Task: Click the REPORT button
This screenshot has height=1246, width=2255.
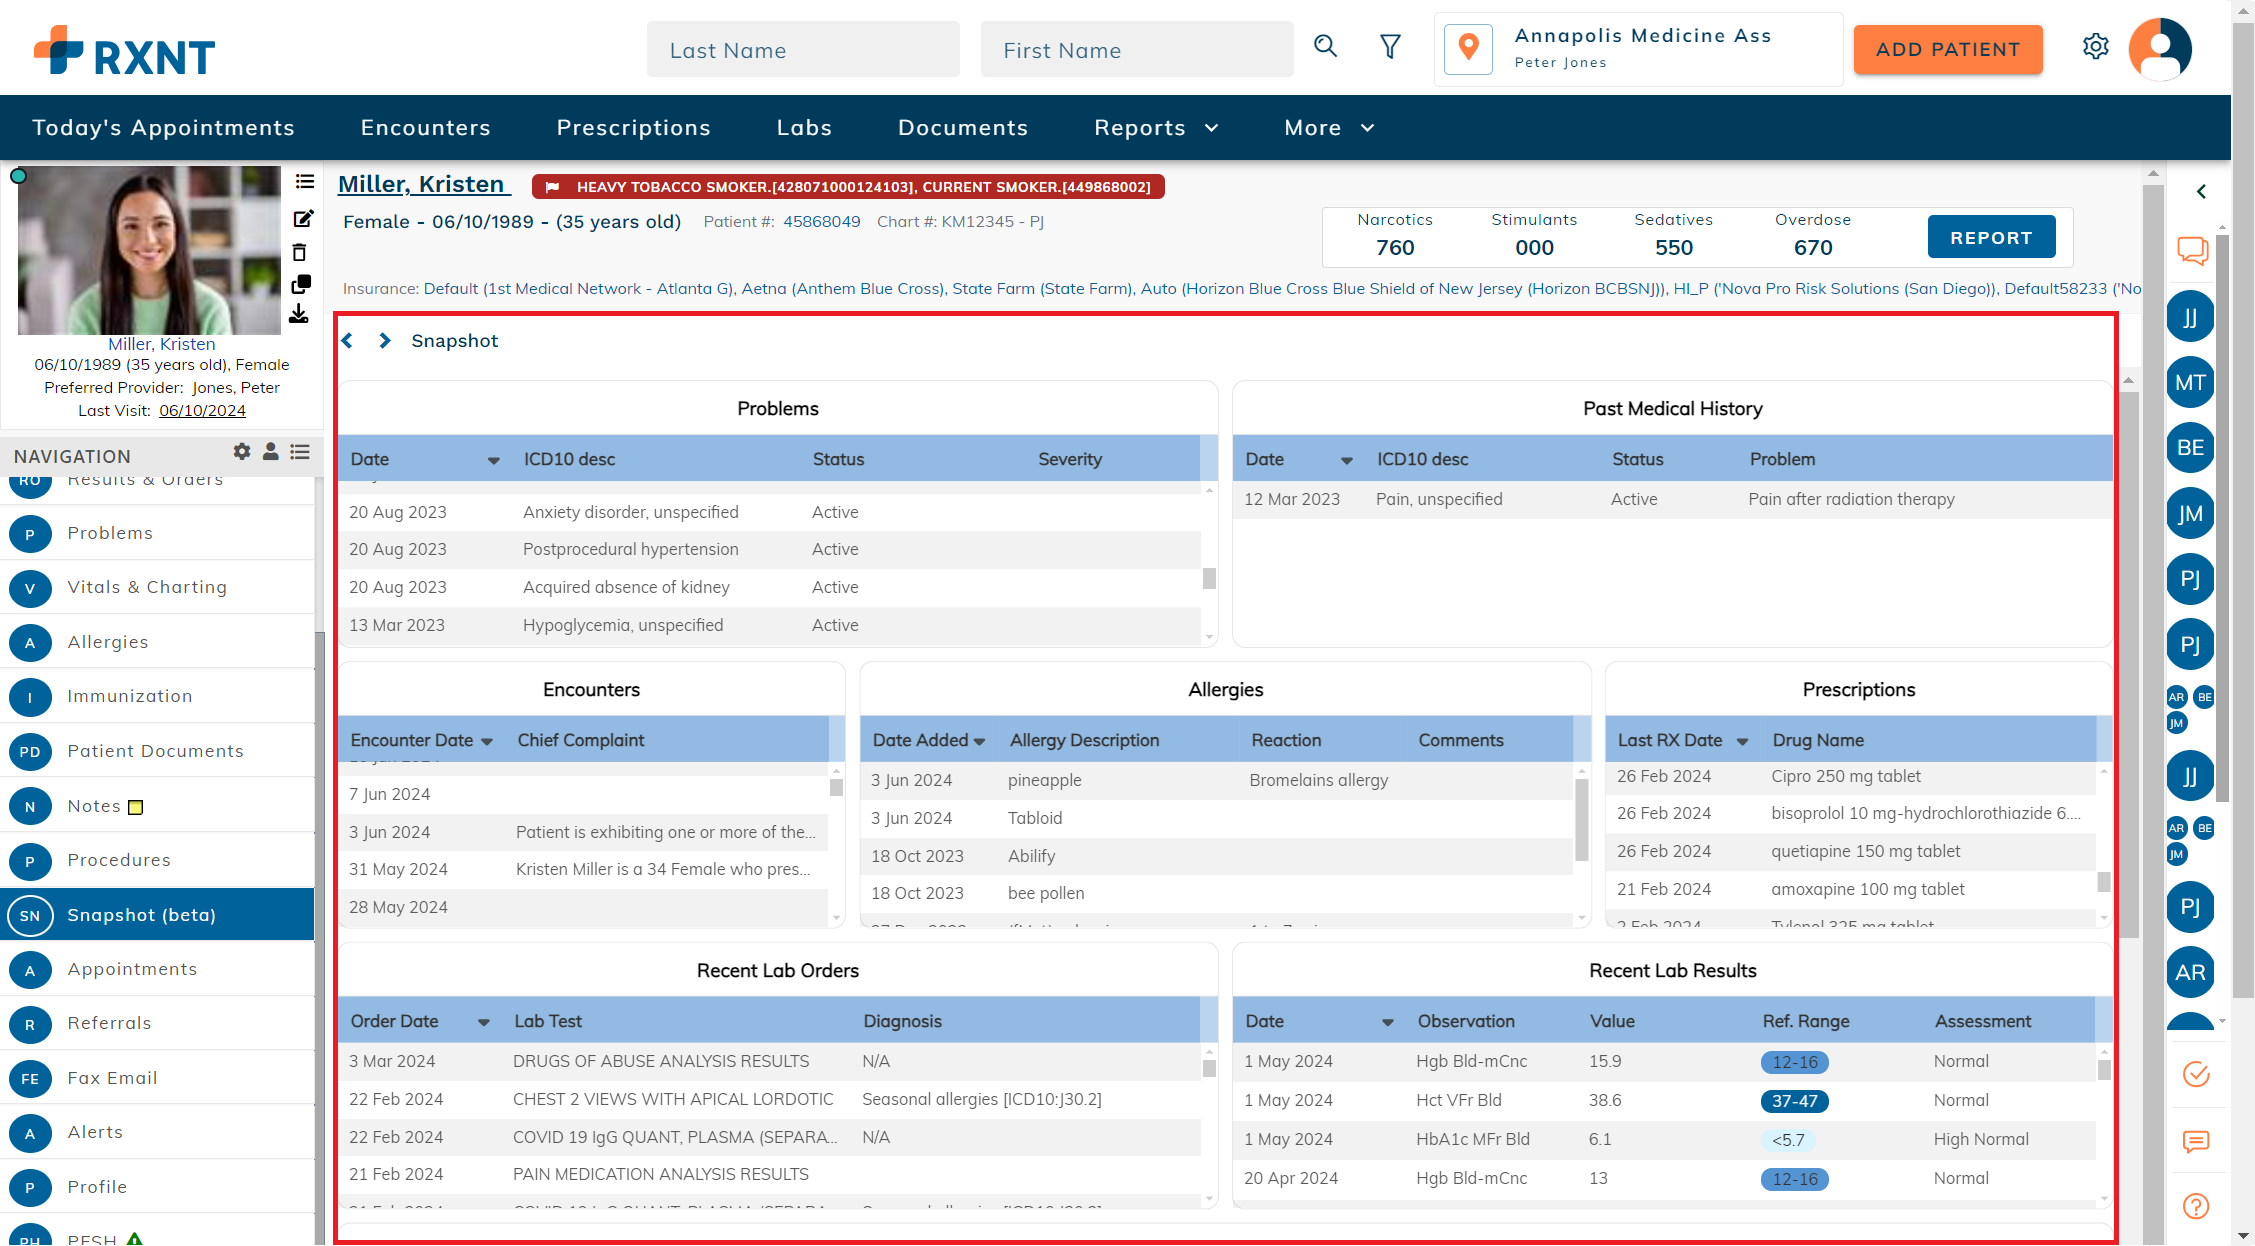Action: pyautogui.click(x=1991, y=237)
